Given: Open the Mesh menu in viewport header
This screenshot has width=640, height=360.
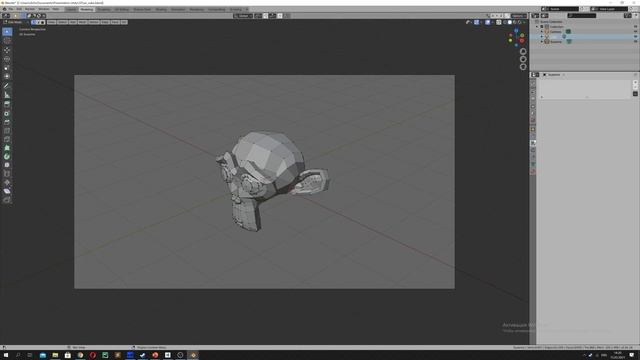Looking at the screenshot, I should (82, 22).
